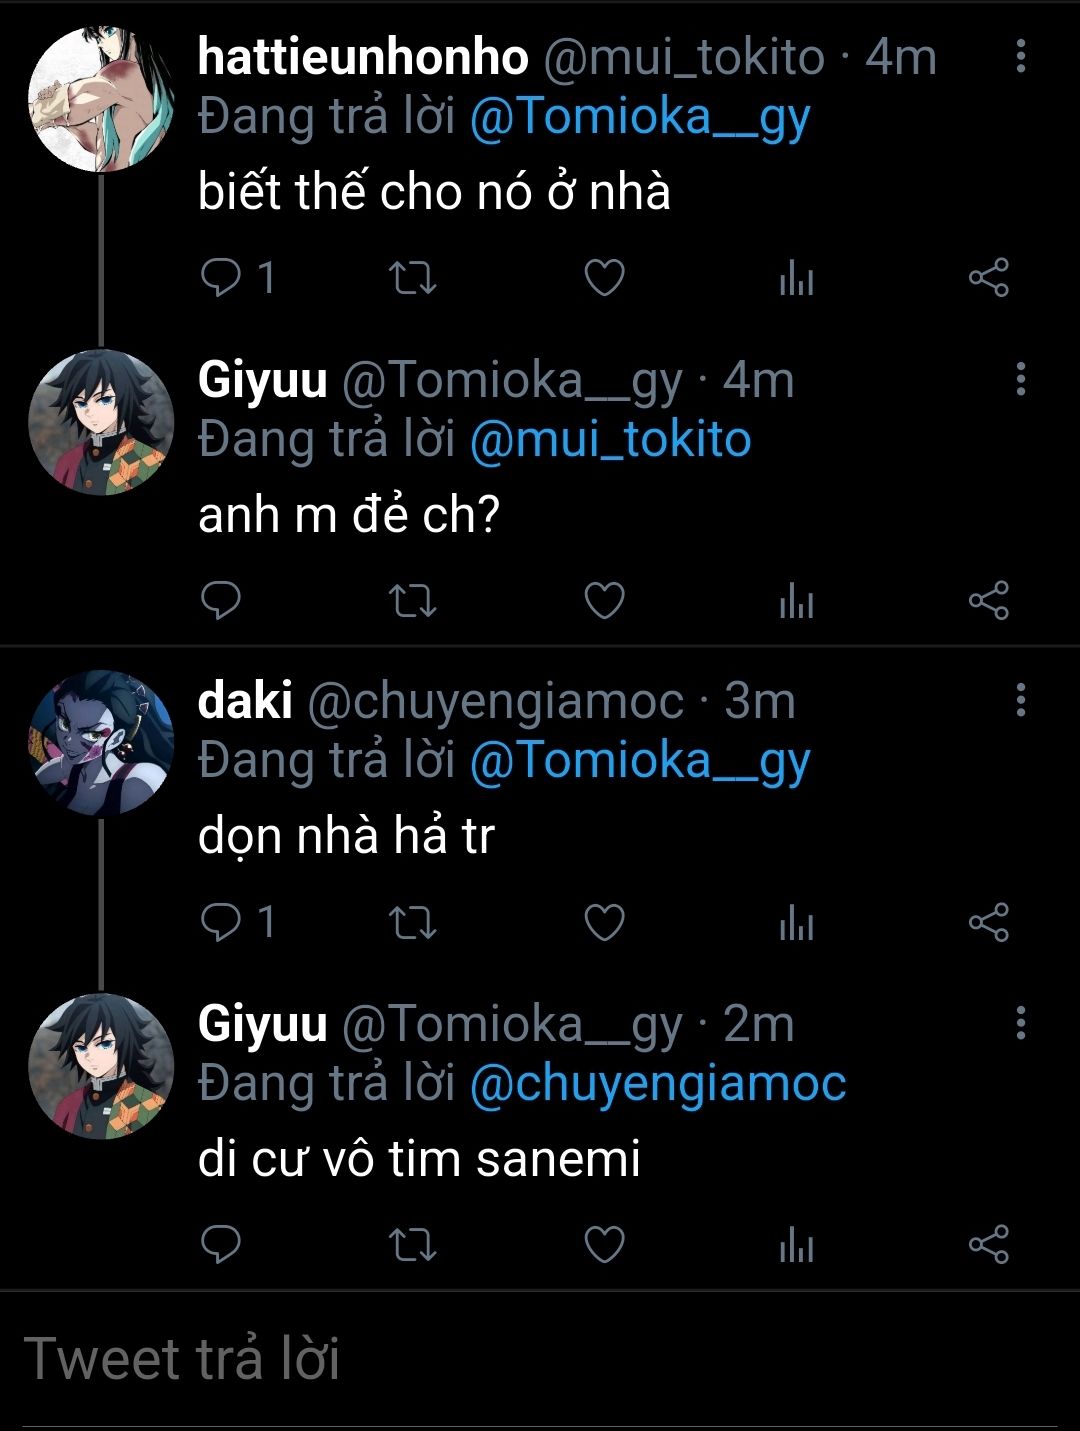Open @chuyengiamoc mention link in Giyuu's reply
1080x1431 pixels.
tap(657, 1084)
